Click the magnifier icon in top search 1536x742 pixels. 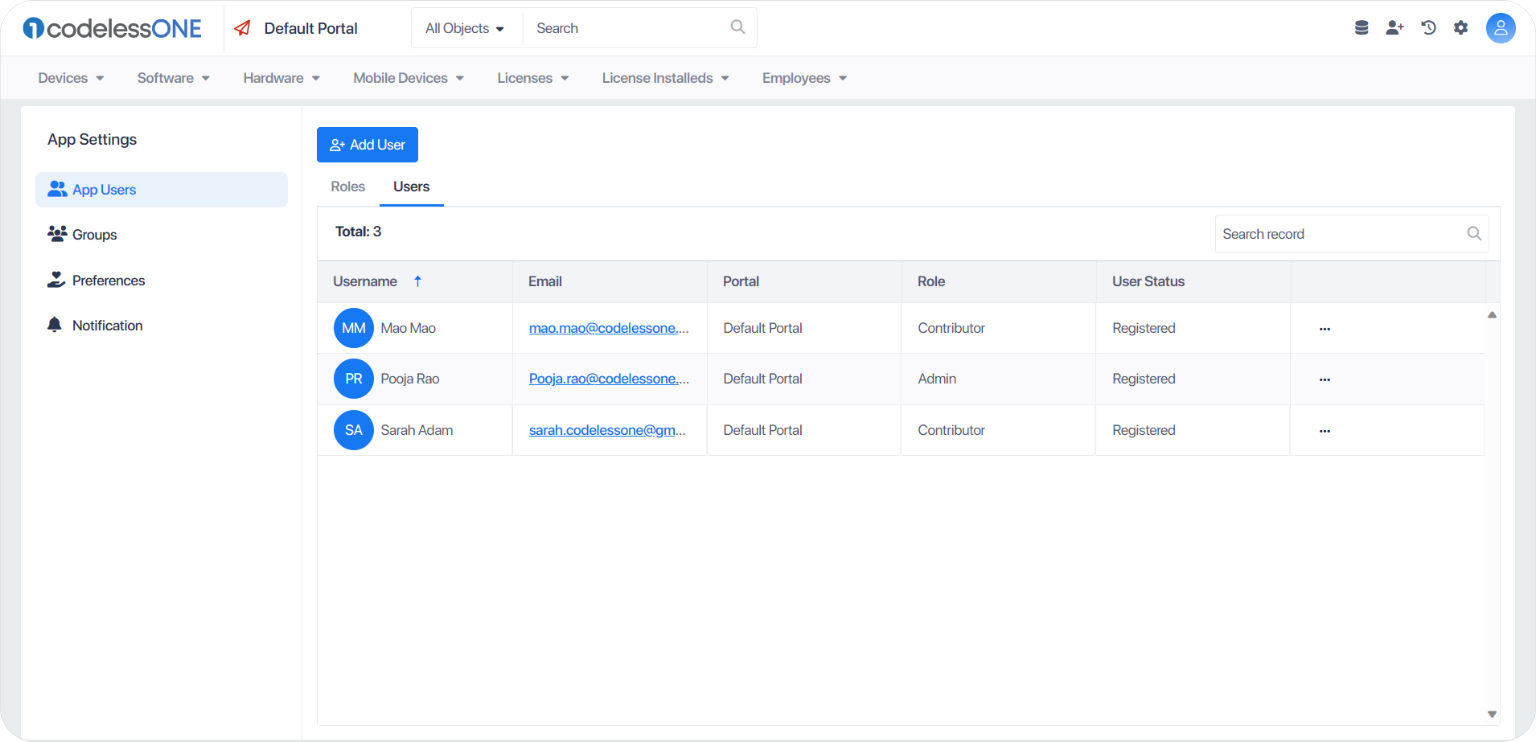(x=738, y=27)
